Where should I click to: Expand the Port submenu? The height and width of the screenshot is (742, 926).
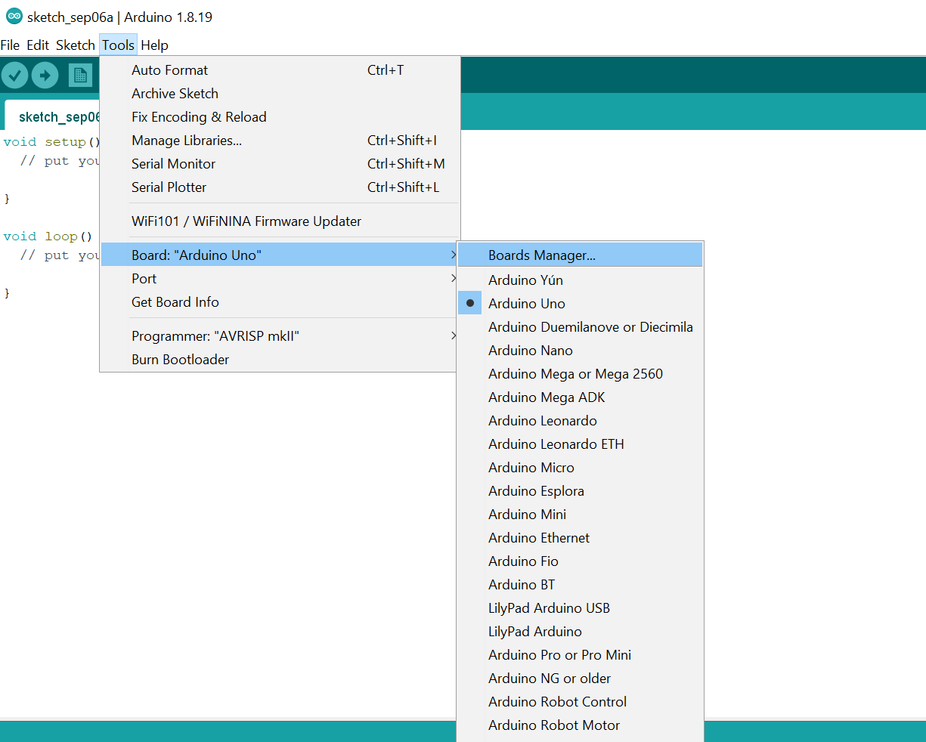click(144, 279)
